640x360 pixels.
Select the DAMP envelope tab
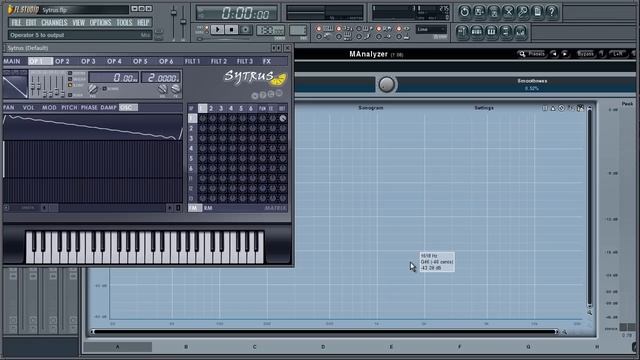pos(109,108)
